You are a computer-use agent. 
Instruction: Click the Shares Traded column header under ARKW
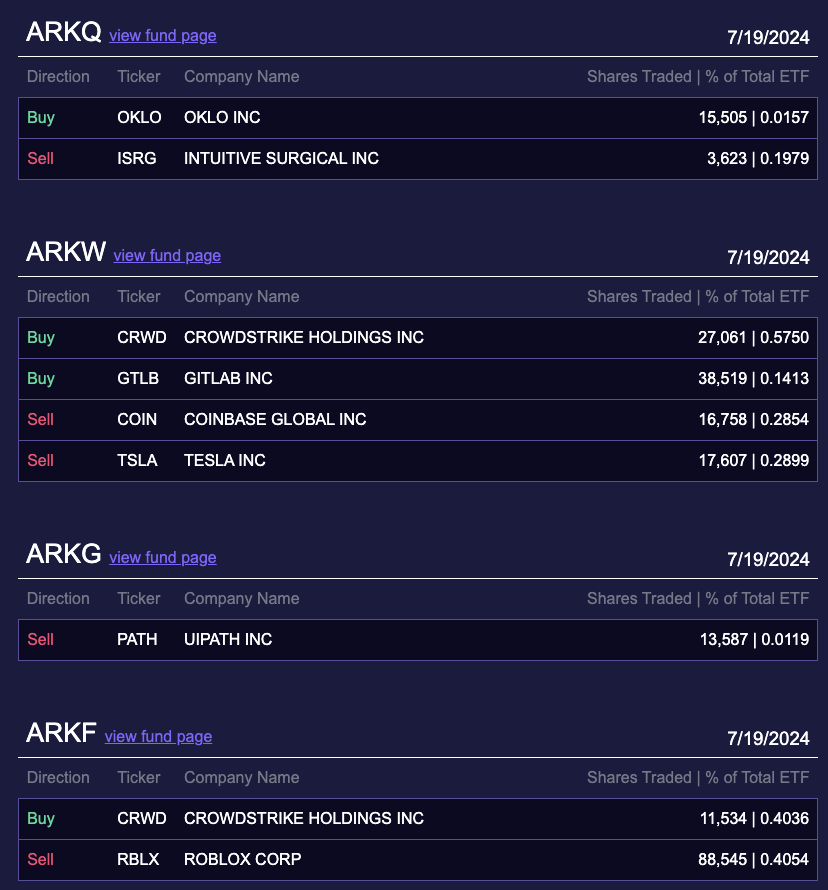click(697, 296)
